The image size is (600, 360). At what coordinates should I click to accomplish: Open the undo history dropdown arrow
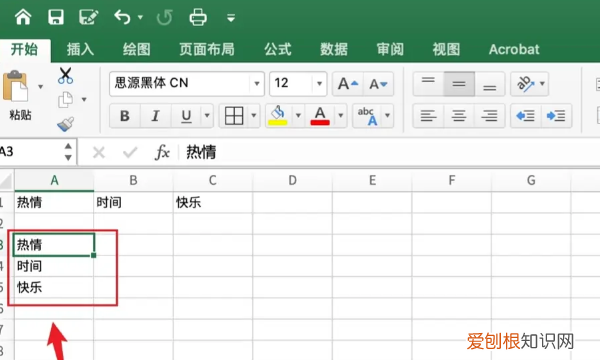click(140, 17)
